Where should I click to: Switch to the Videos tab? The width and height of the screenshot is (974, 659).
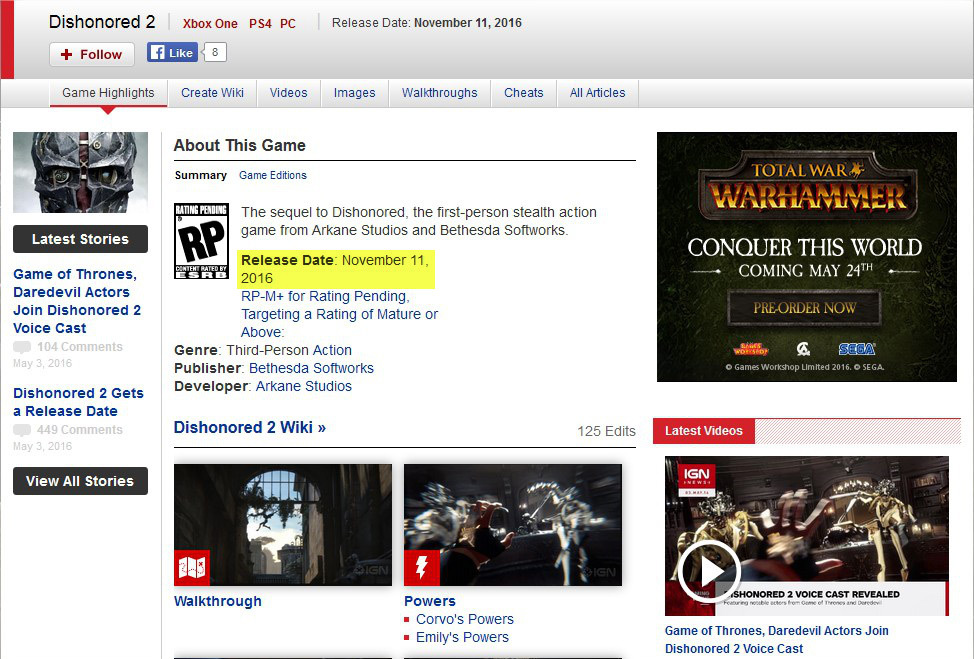[x=288, y=93]
